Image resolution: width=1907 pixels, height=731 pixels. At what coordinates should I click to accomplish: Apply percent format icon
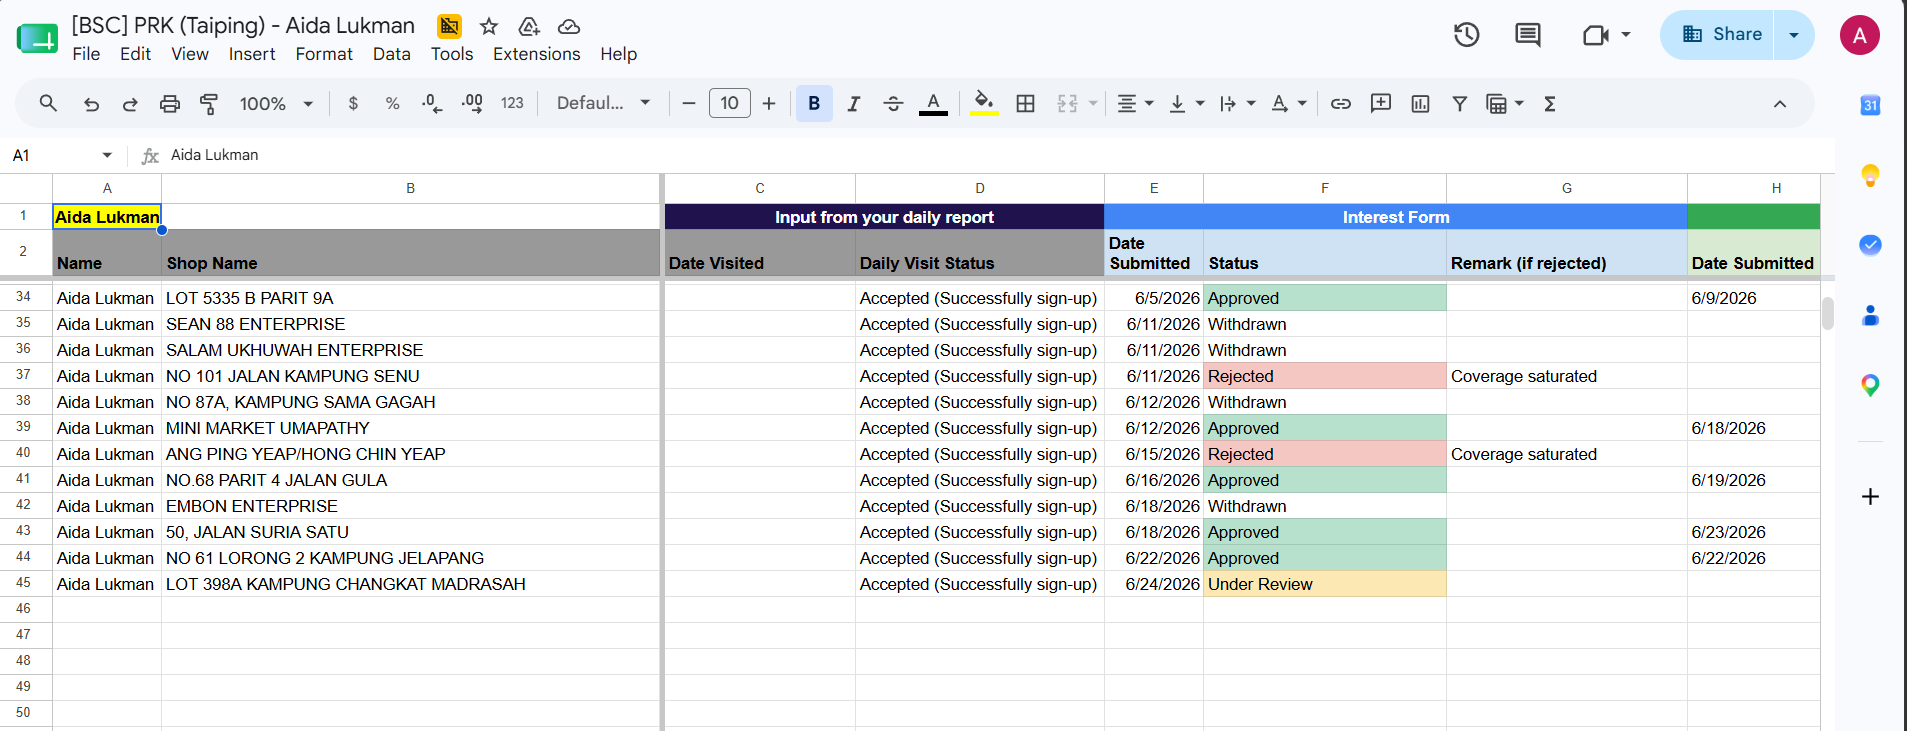point(392,103)
